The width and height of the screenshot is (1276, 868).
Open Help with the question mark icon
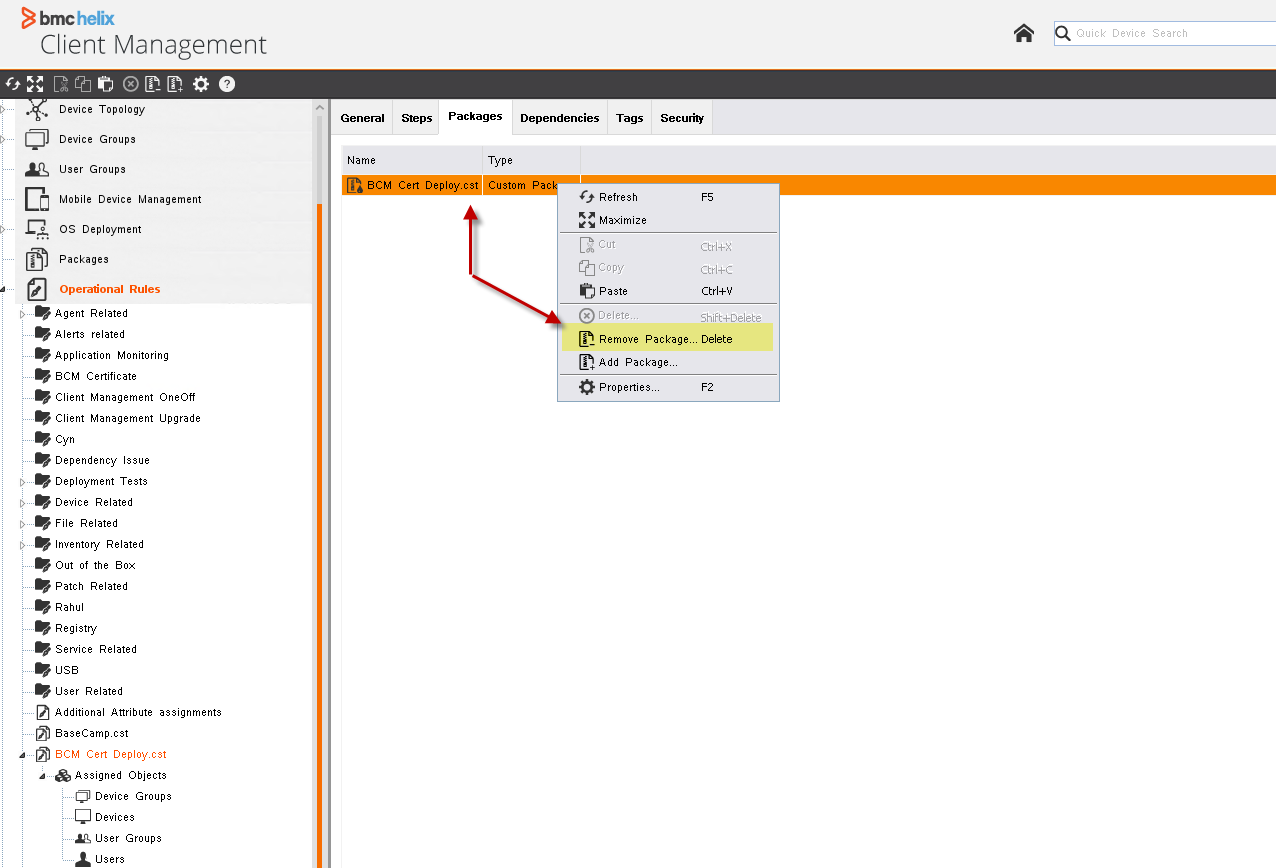(227, 84)
